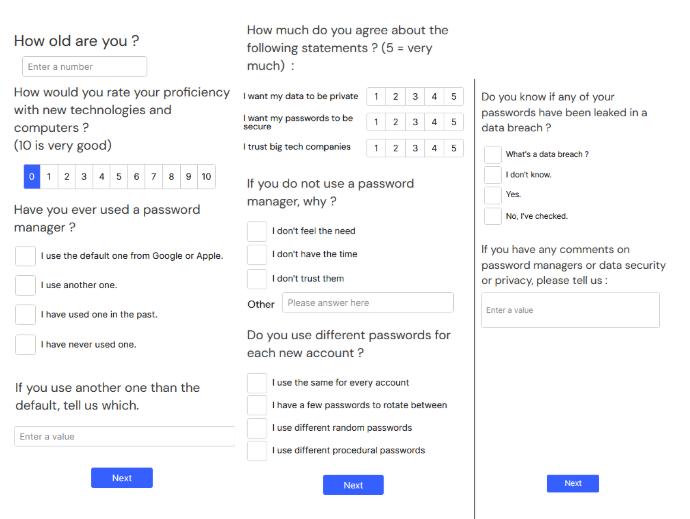
Task: Check 'What's a data breach ?' option
Action: click(x=493, y=155)
